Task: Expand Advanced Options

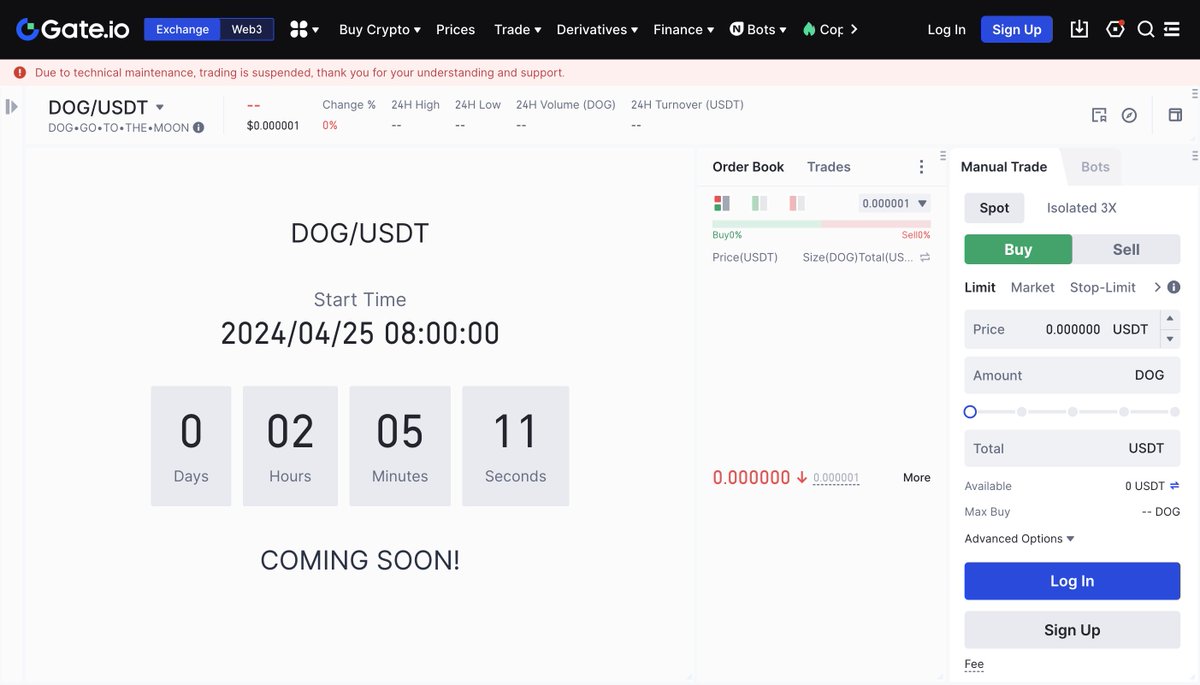Action: click(x=1019, y=538)
